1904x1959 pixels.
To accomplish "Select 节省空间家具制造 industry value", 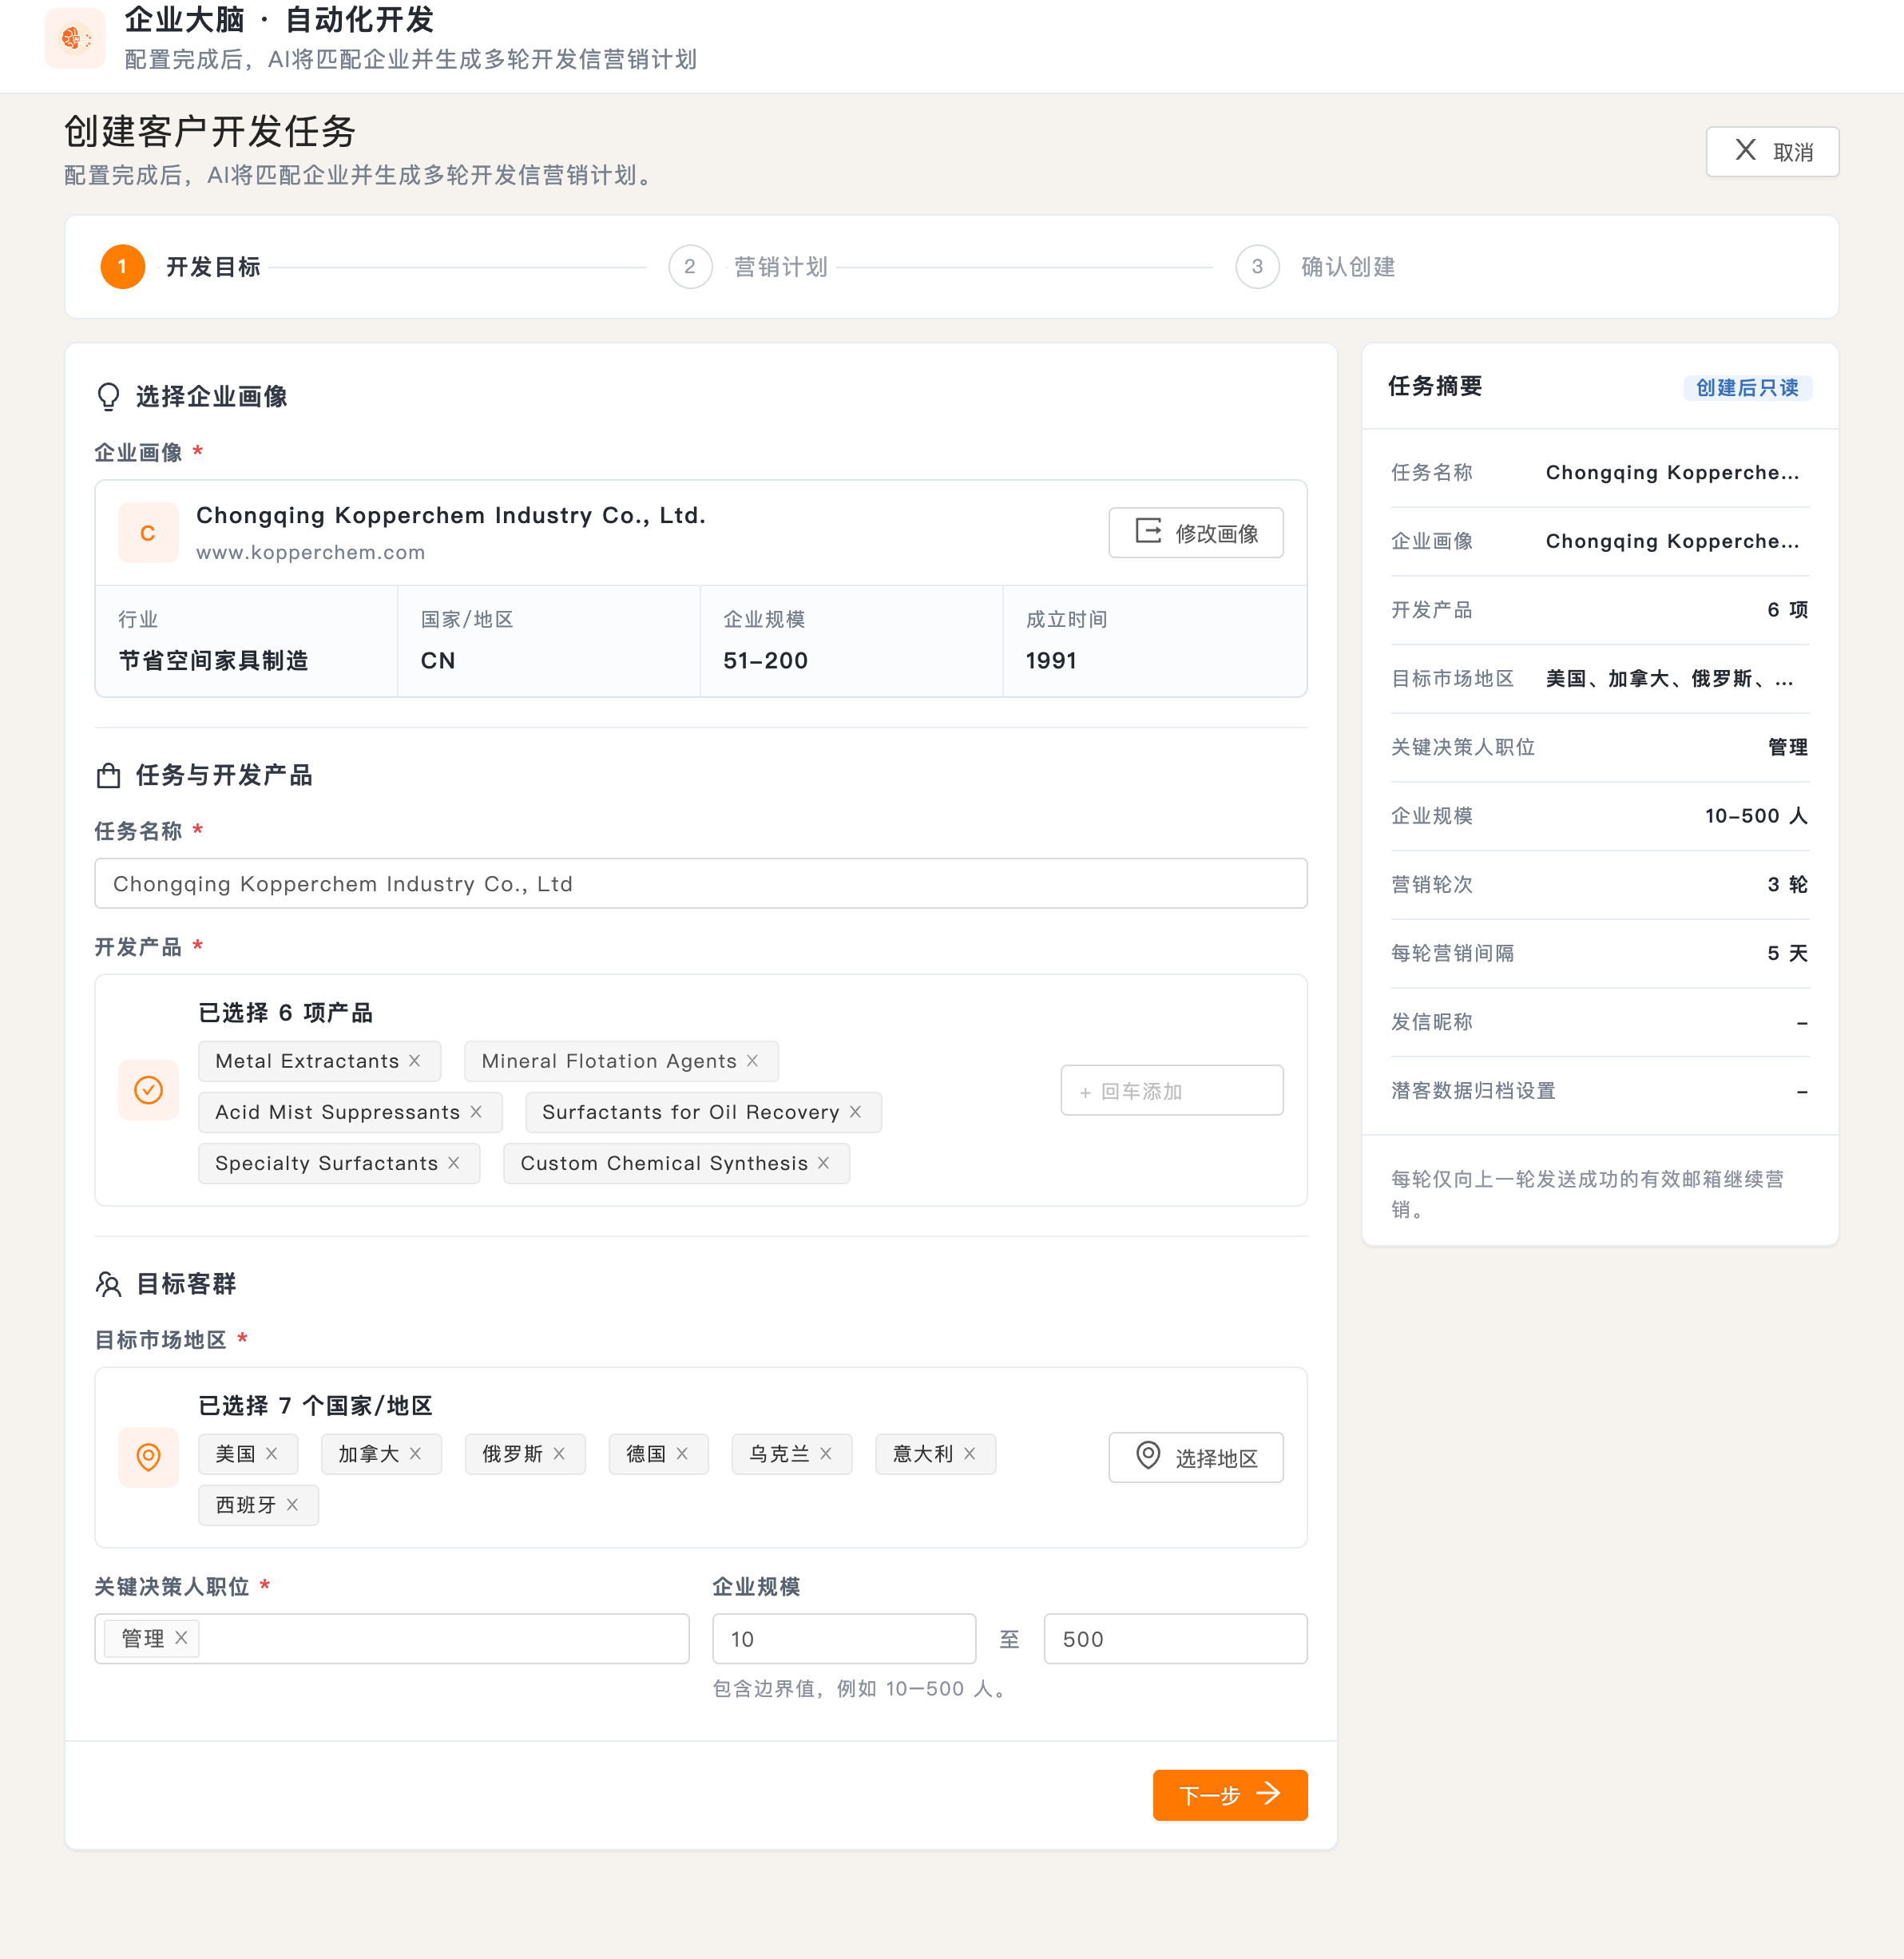I will [214, 661].
